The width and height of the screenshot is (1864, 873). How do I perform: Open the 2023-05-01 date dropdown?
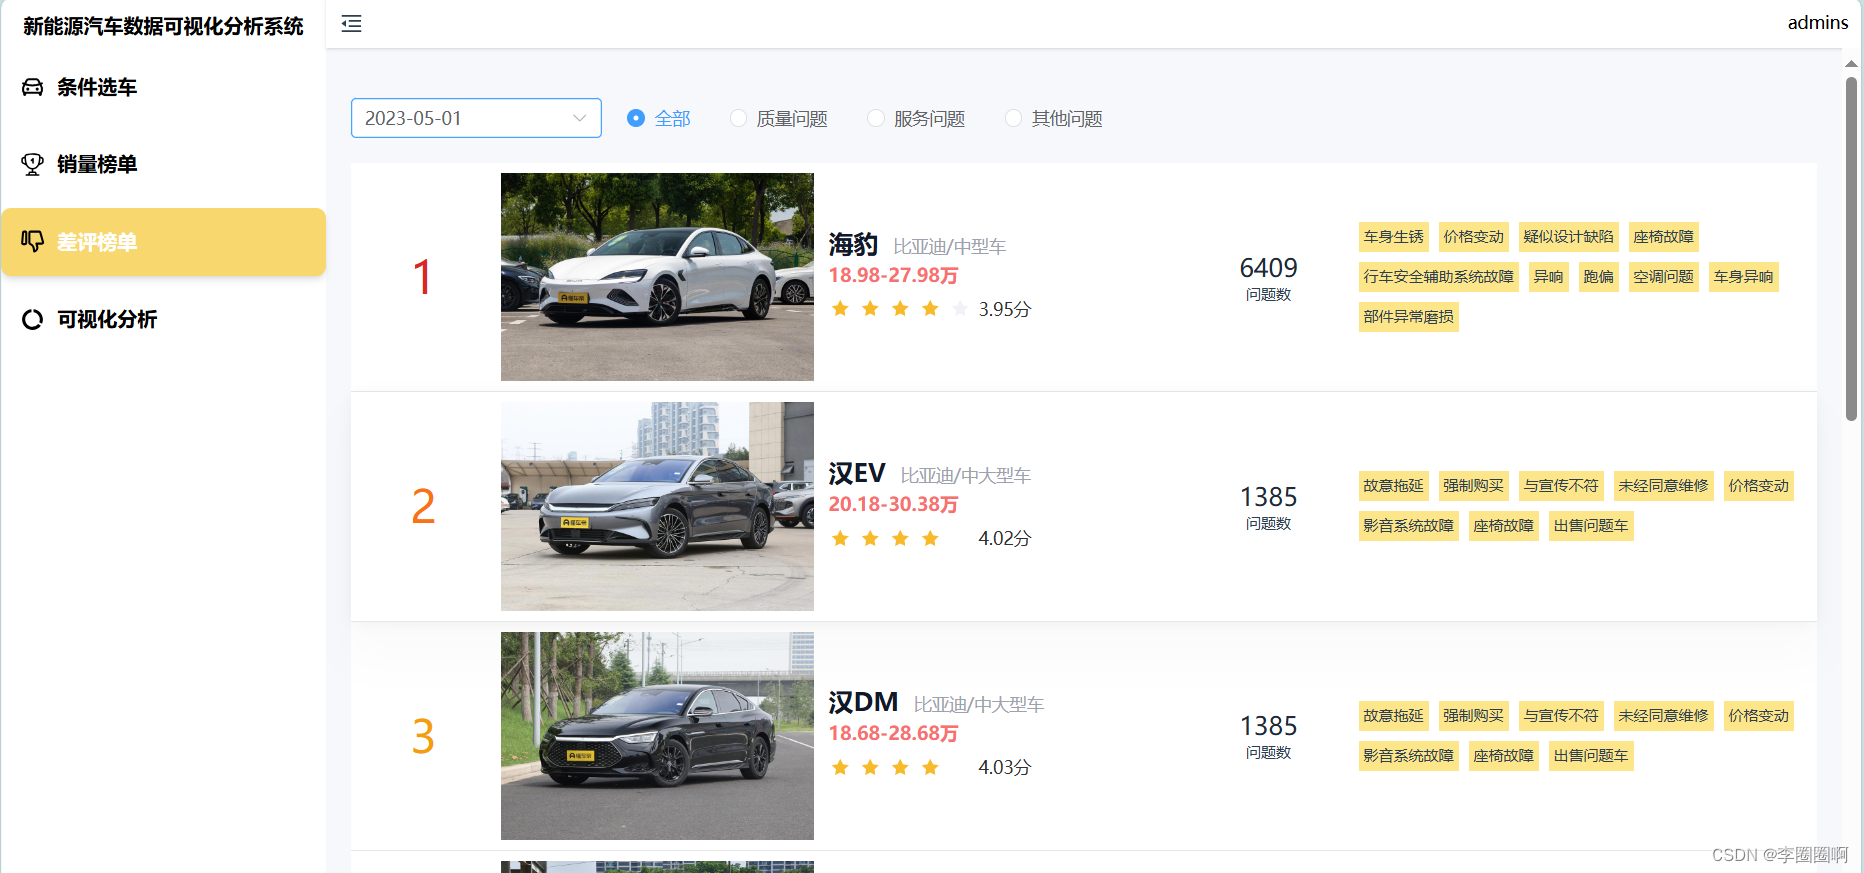tap(476, 118)
